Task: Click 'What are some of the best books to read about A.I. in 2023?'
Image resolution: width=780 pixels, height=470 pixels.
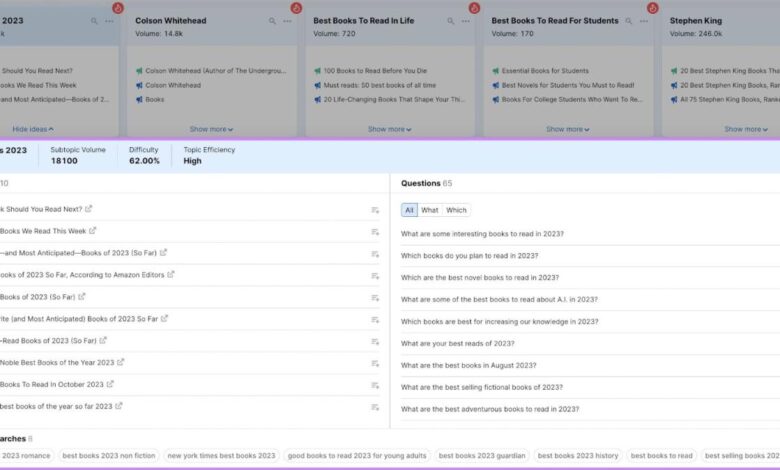Action: tap(499, 299)
